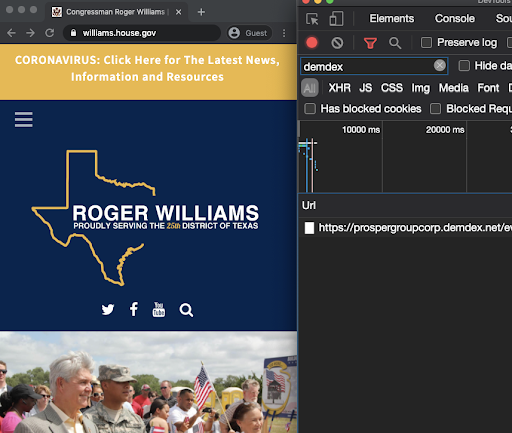Viewport: 512px width, 433px height.
Task: Select the All request type filter
Action: (x=310, y=88)
